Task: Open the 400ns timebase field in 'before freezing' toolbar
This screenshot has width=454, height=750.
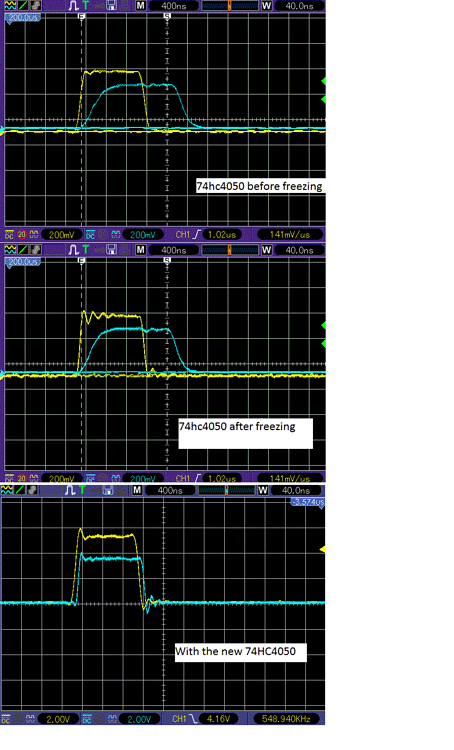Action: (174, 6)
